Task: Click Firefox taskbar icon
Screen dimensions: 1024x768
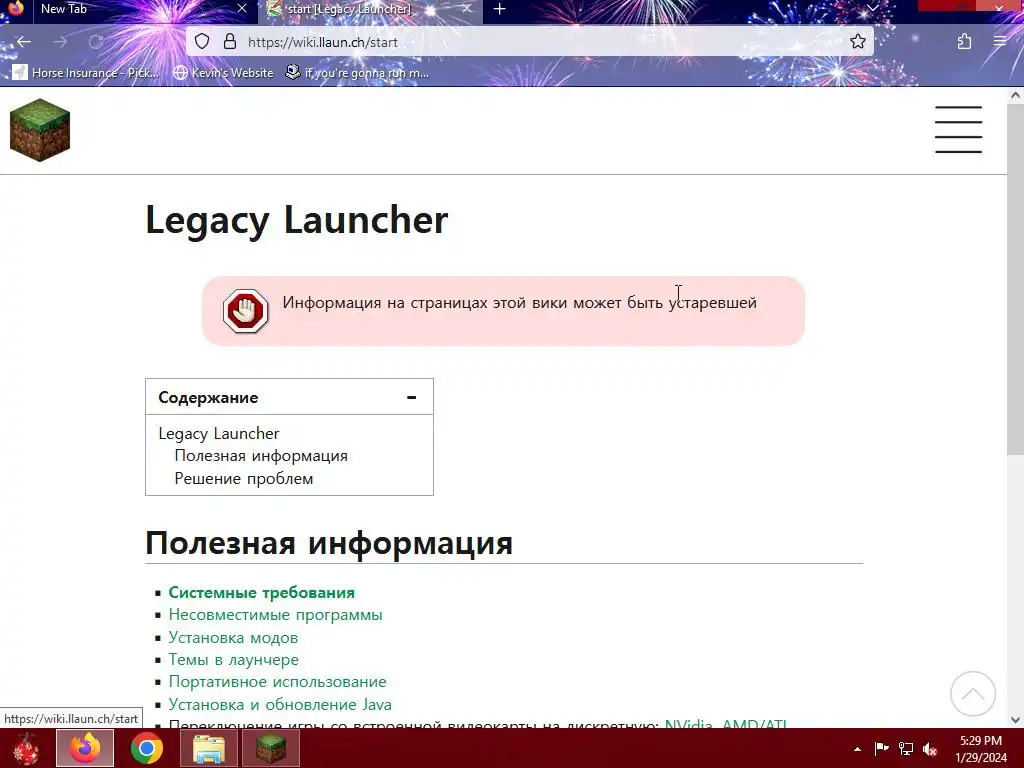Action: coord(85,748)
